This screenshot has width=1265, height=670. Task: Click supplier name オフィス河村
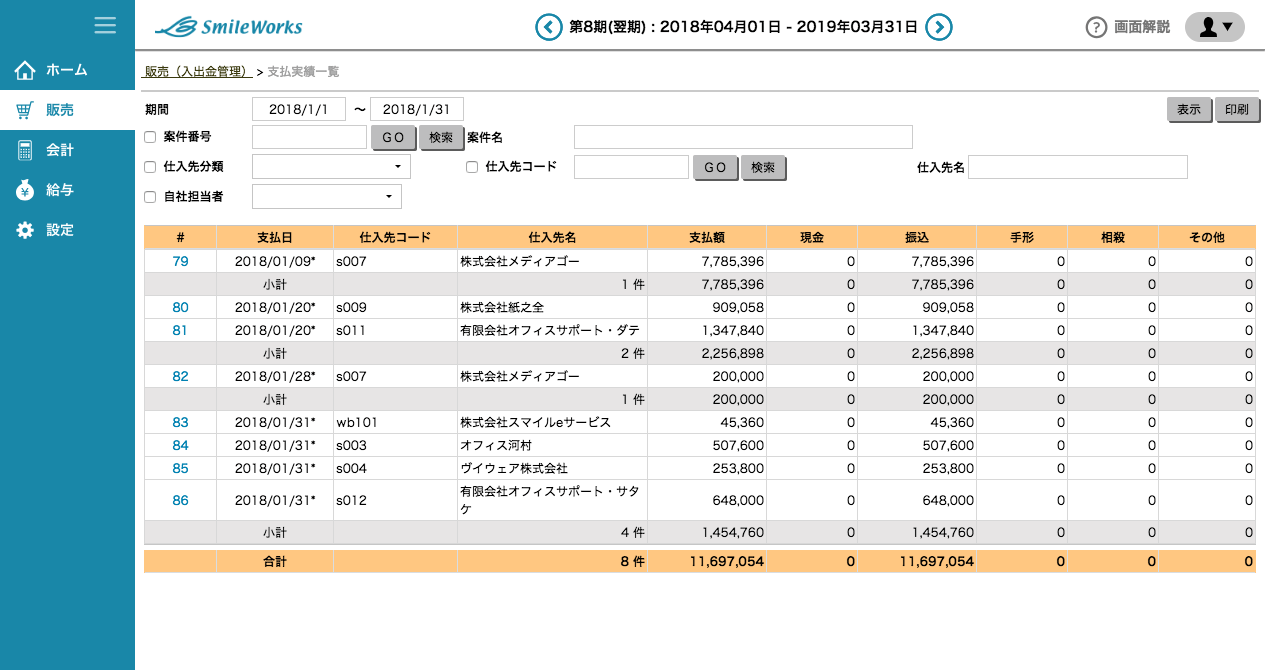(x=496, y=445)
